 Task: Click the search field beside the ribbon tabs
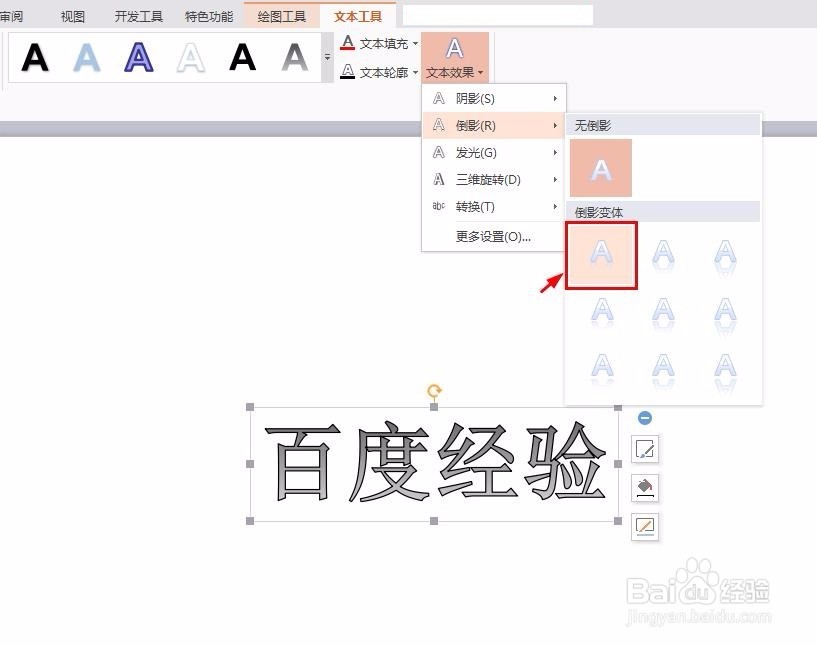pos(498,15)
